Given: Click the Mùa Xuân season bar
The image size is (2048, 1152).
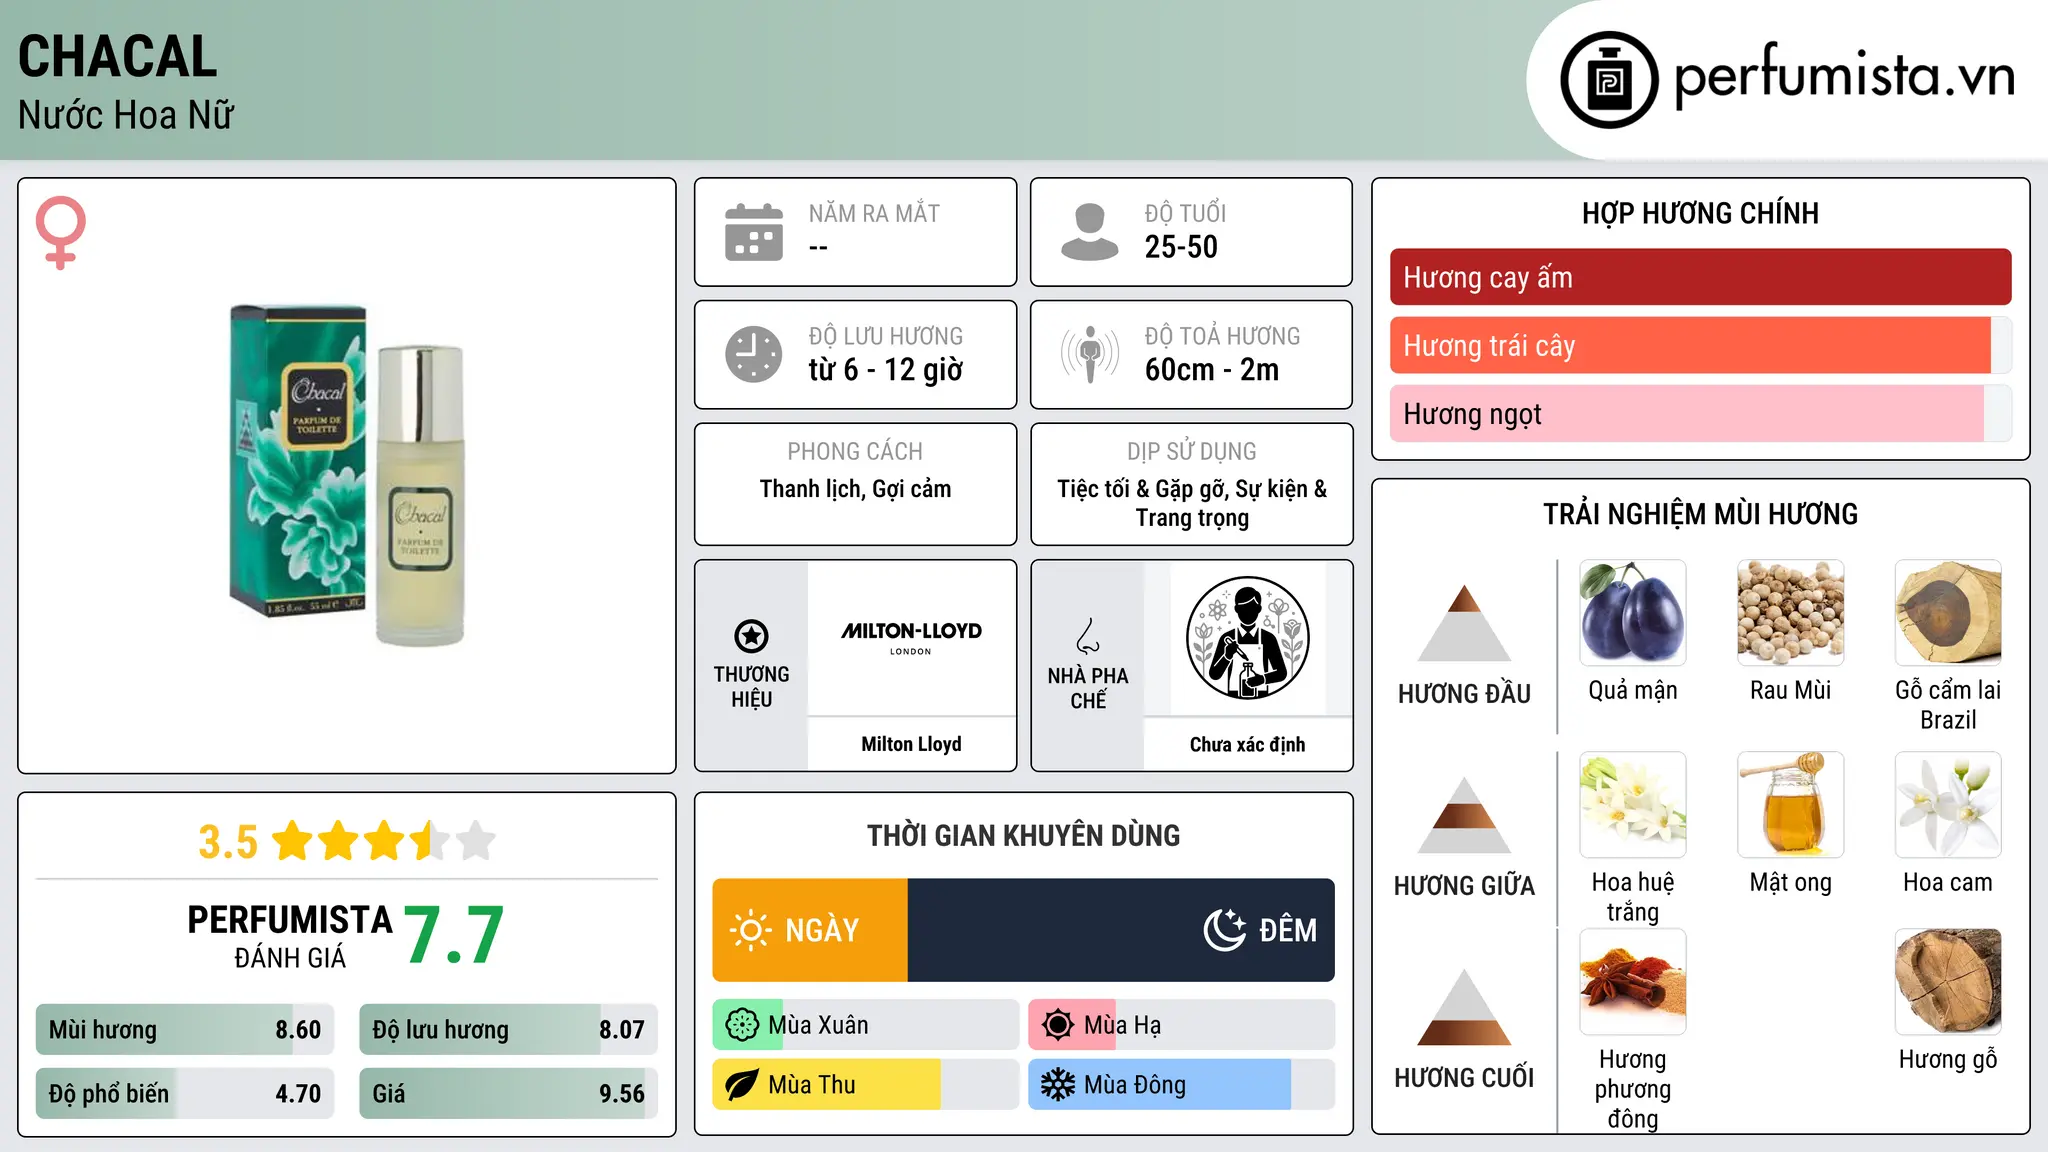Looking at the screenshot, I should point(865,1025).
